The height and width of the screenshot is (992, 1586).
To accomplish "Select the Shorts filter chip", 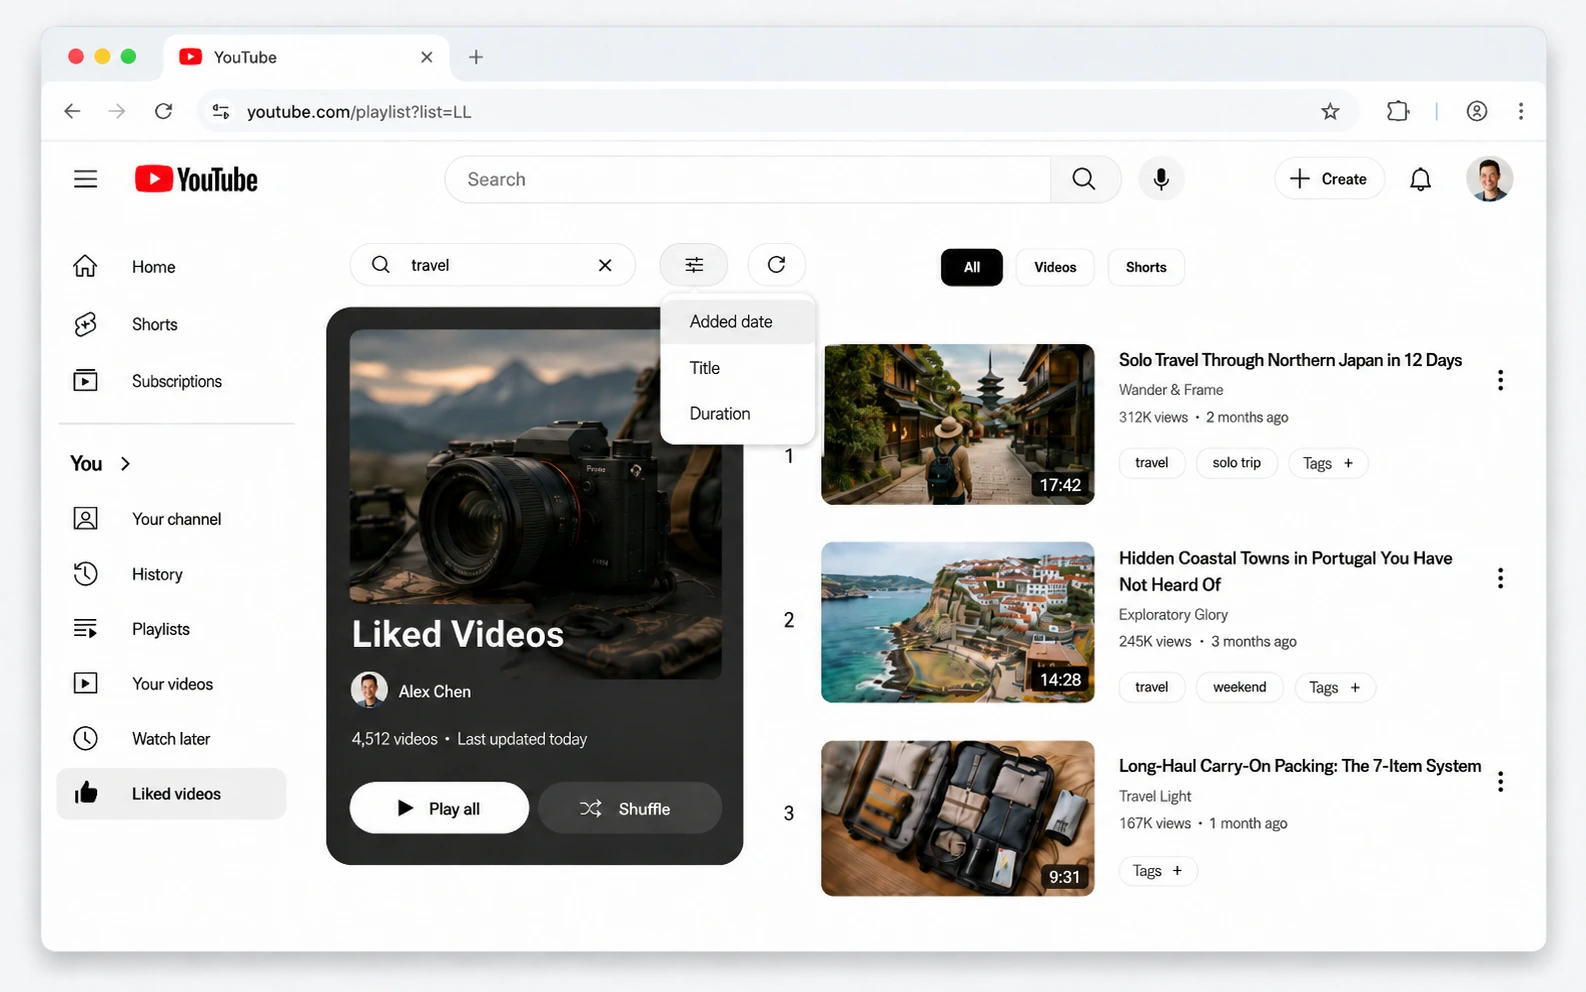I will coord(1146,267).
